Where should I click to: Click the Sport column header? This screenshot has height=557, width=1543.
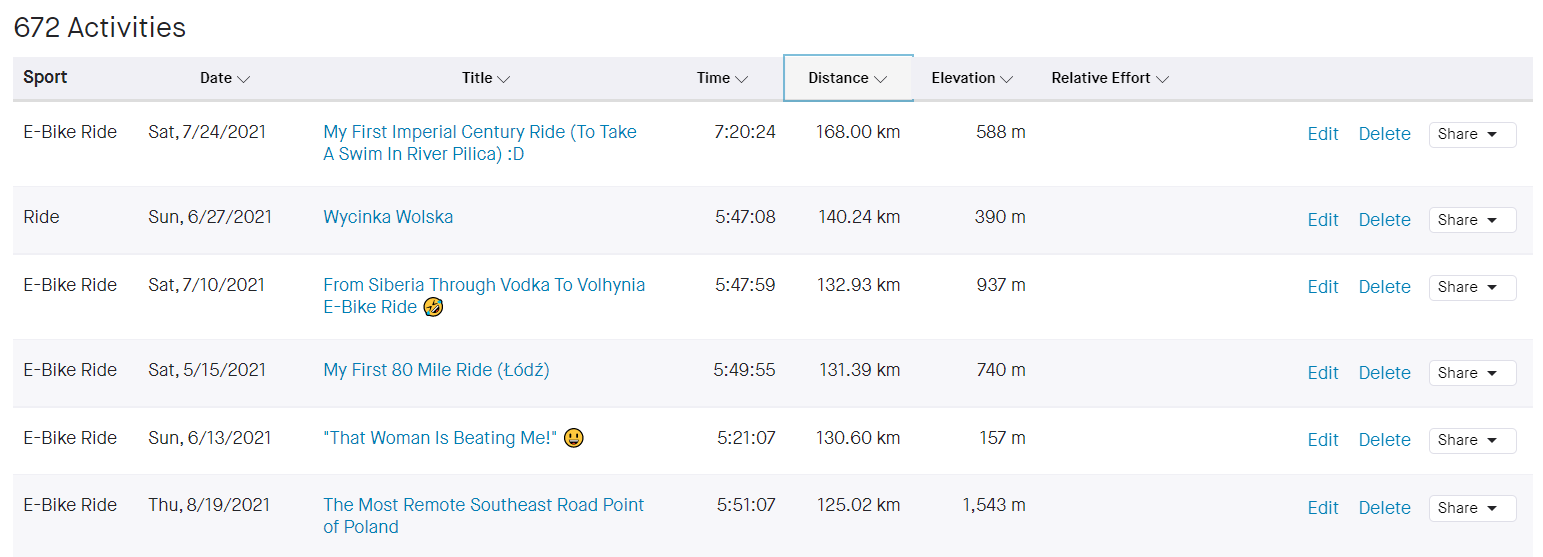pos(45,78)
